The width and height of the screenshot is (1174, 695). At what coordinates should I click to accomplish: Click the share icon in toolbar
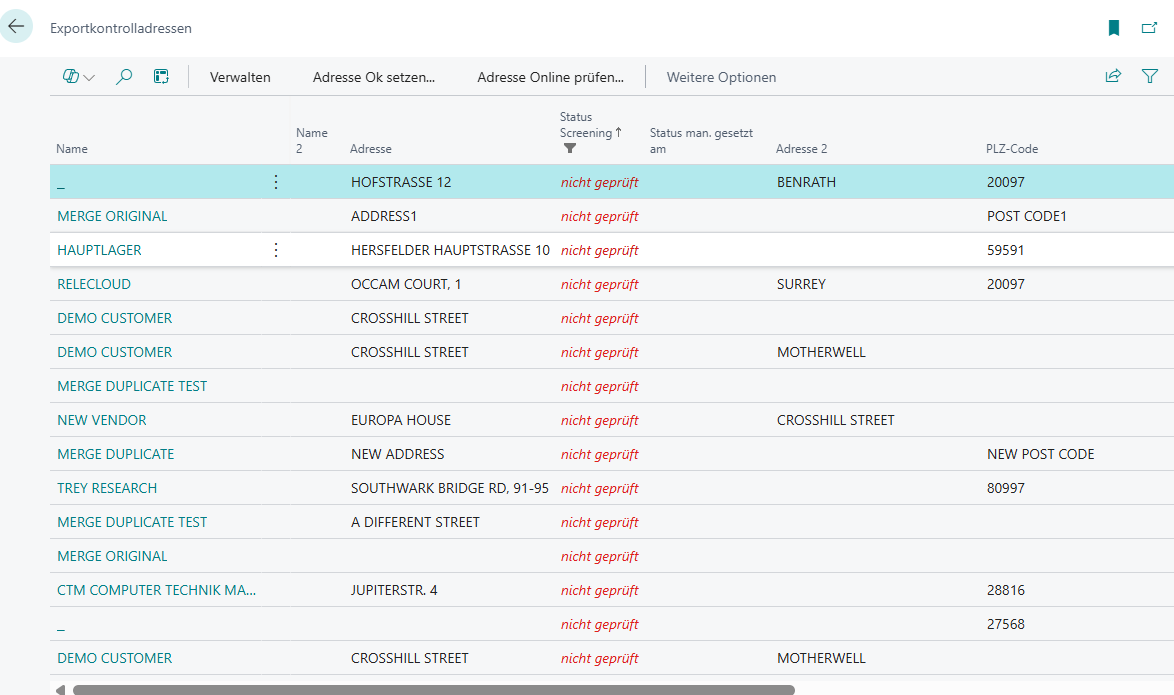[x=1113, y=76]
